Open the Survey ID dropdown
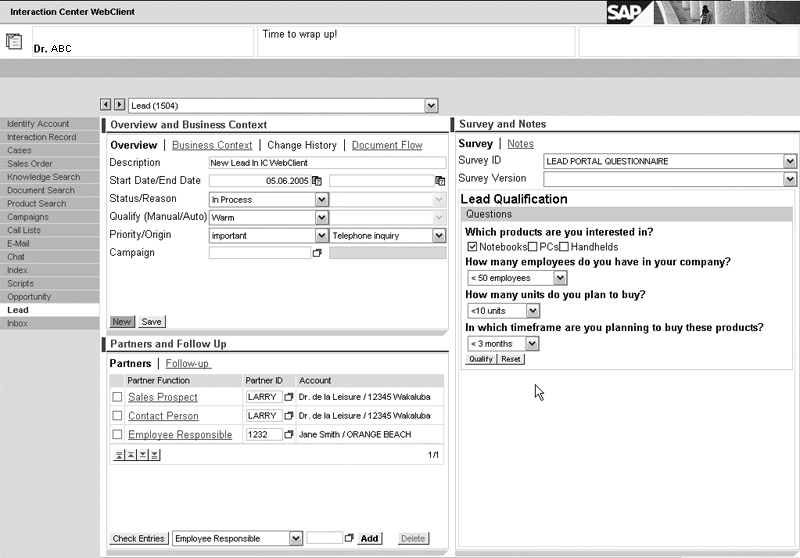Viewport: 800px width, 558px height. coord(790,161)
